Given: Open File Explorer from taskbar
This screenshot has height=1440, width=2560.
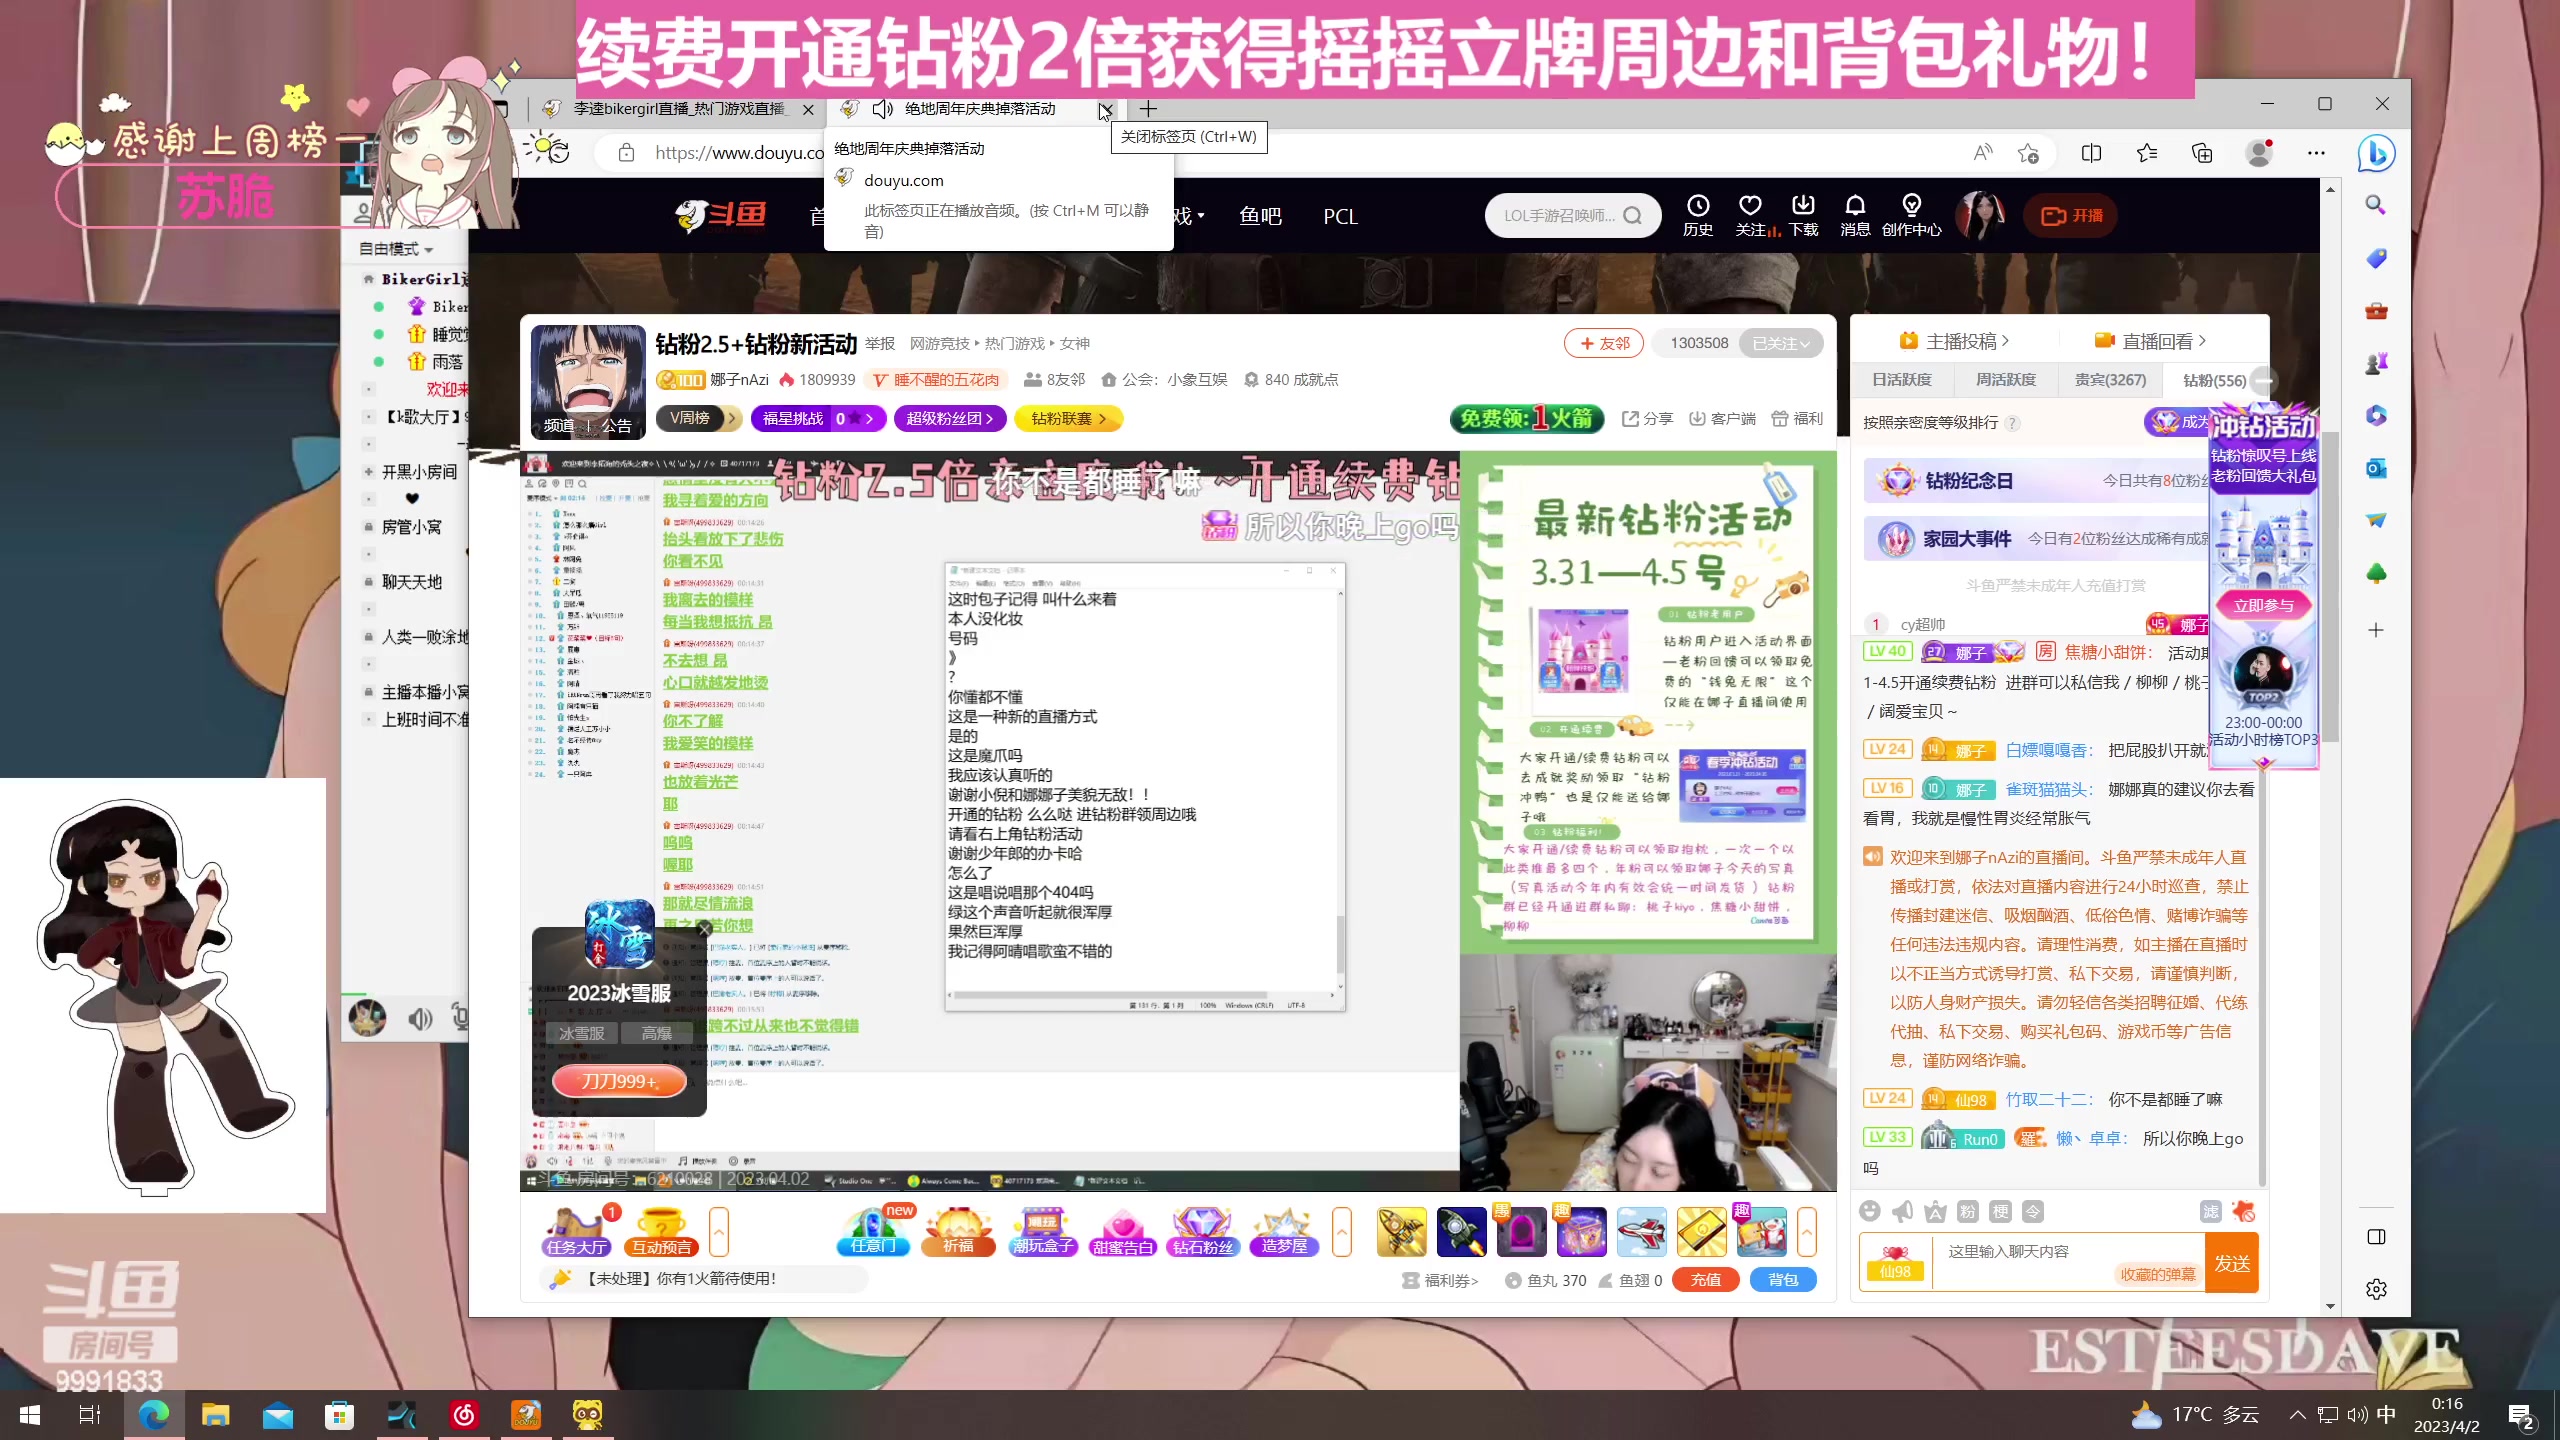Looking at the screenshot, I should [x=215, y=1414].
